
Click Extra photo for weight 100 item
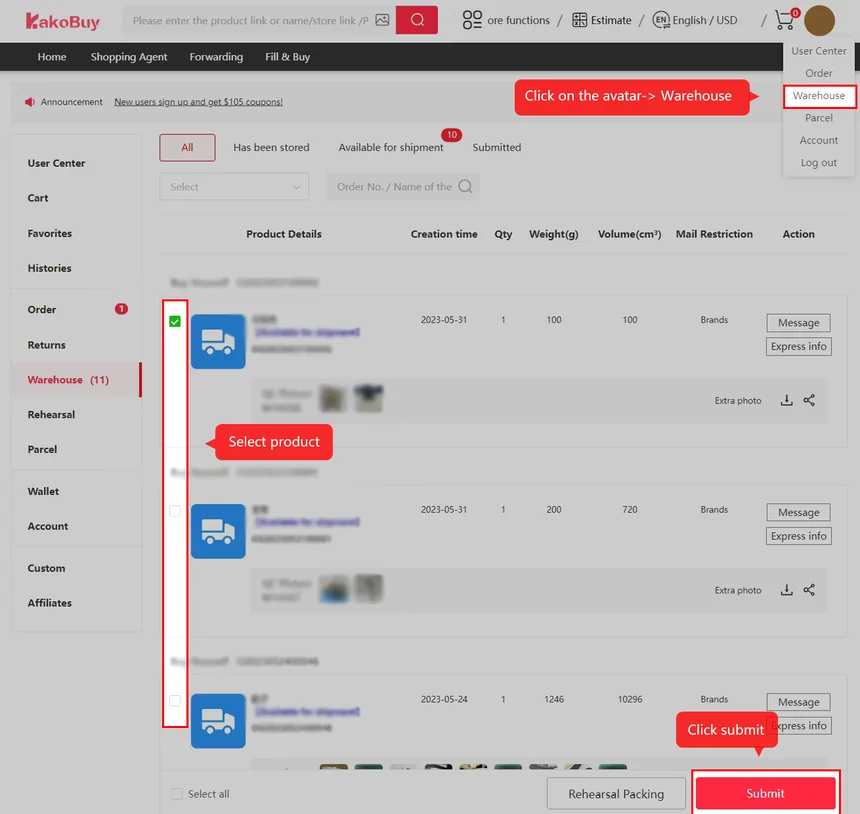click(x=738, y=401)
